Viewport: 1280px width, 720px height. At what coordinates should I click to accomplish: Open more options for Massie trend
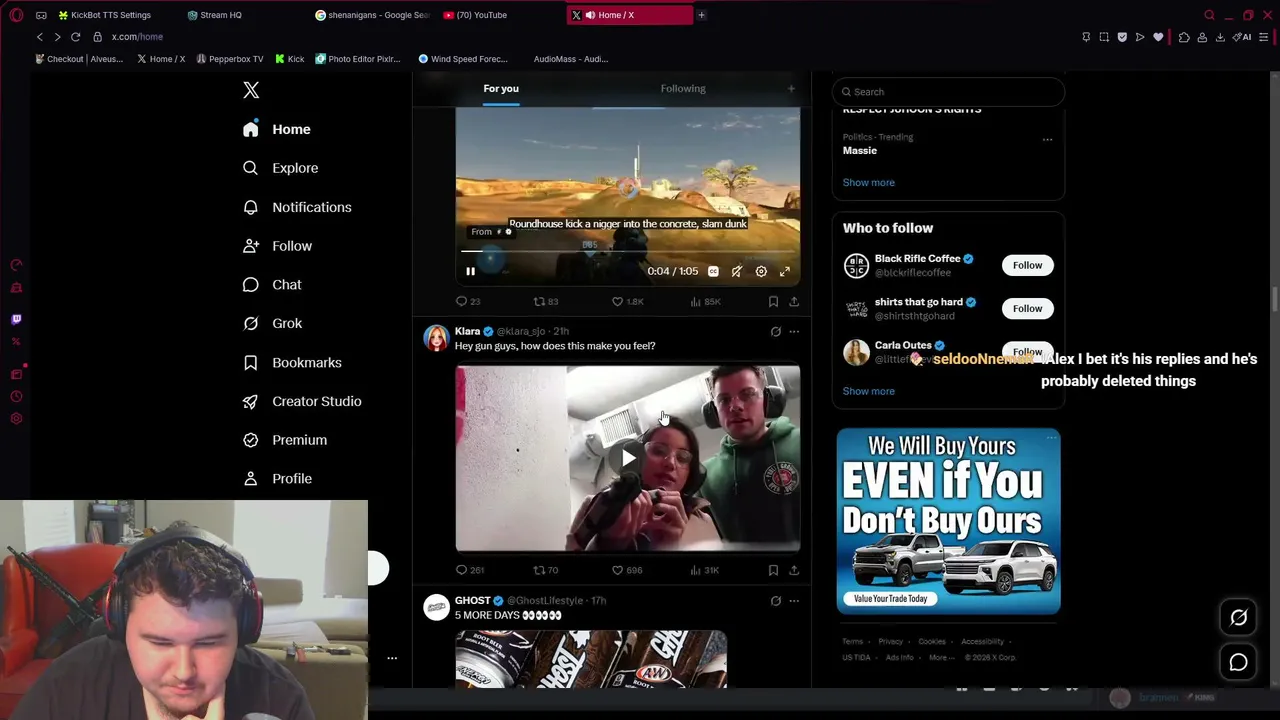coord(1047,139)
